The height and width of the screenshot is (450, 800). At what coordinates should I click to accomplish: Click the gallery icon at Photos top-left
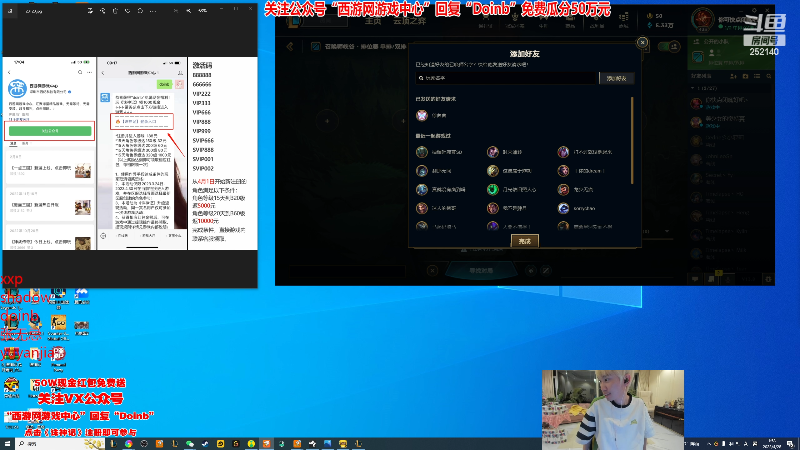[x=10, y=11]
